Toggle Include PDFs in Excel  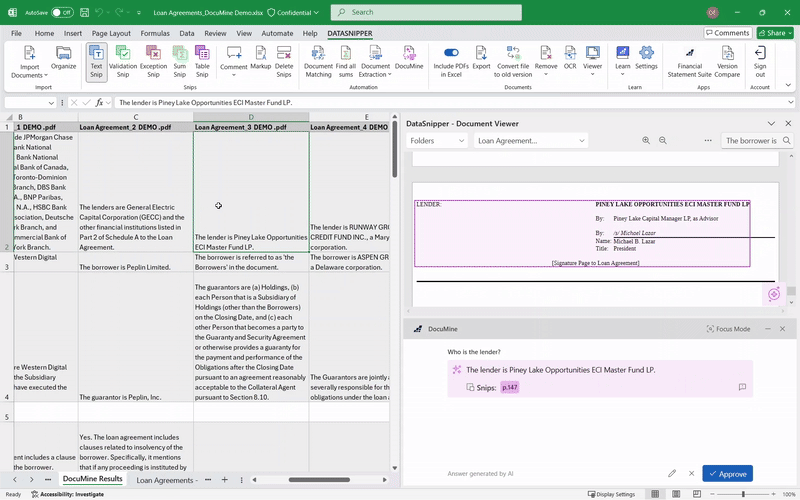(452, 61)
